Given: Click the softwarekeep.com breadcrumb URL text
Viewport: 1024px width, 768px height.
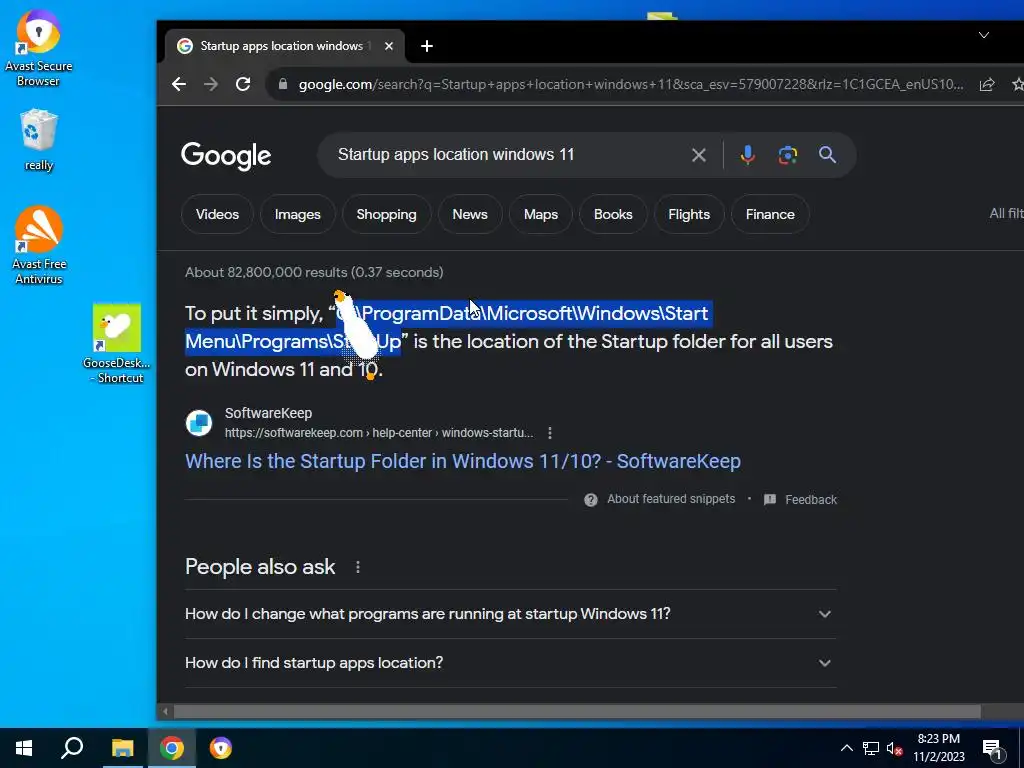Looking at the screenshot, I should tap(379, 433).
